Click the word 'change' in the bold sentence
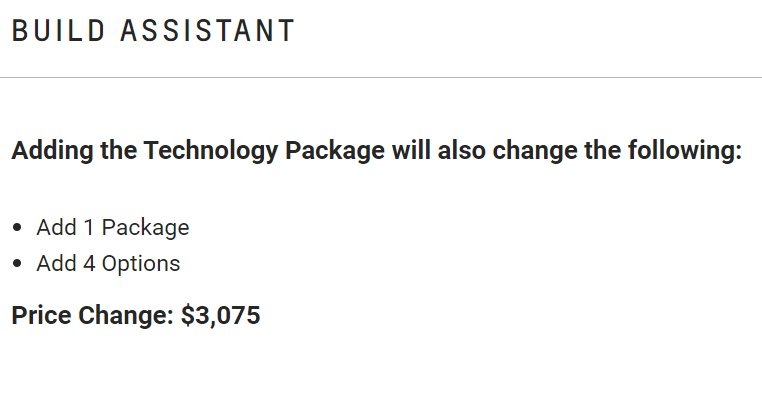Viewport: 762px width, 397px height. coord(535,151)
